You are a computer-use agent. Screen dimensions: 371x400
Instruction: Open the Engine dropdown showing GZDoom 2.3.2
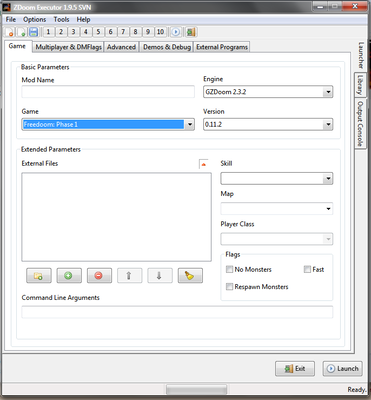point(268,92)
